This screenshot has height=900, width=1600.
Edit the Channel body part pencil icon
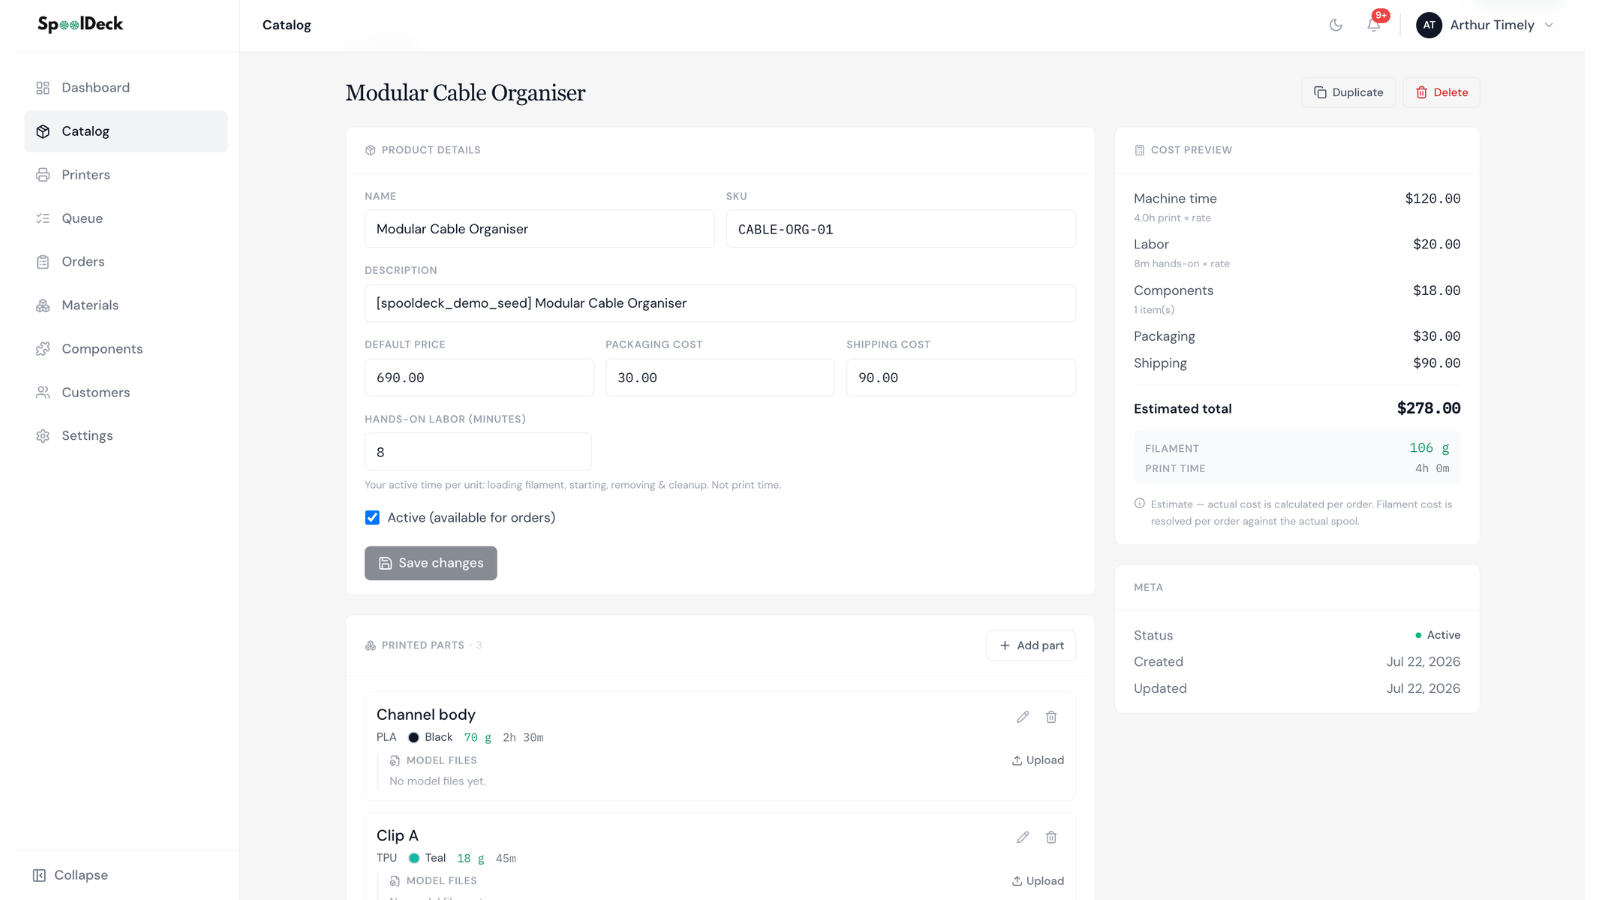[1023, 717]
